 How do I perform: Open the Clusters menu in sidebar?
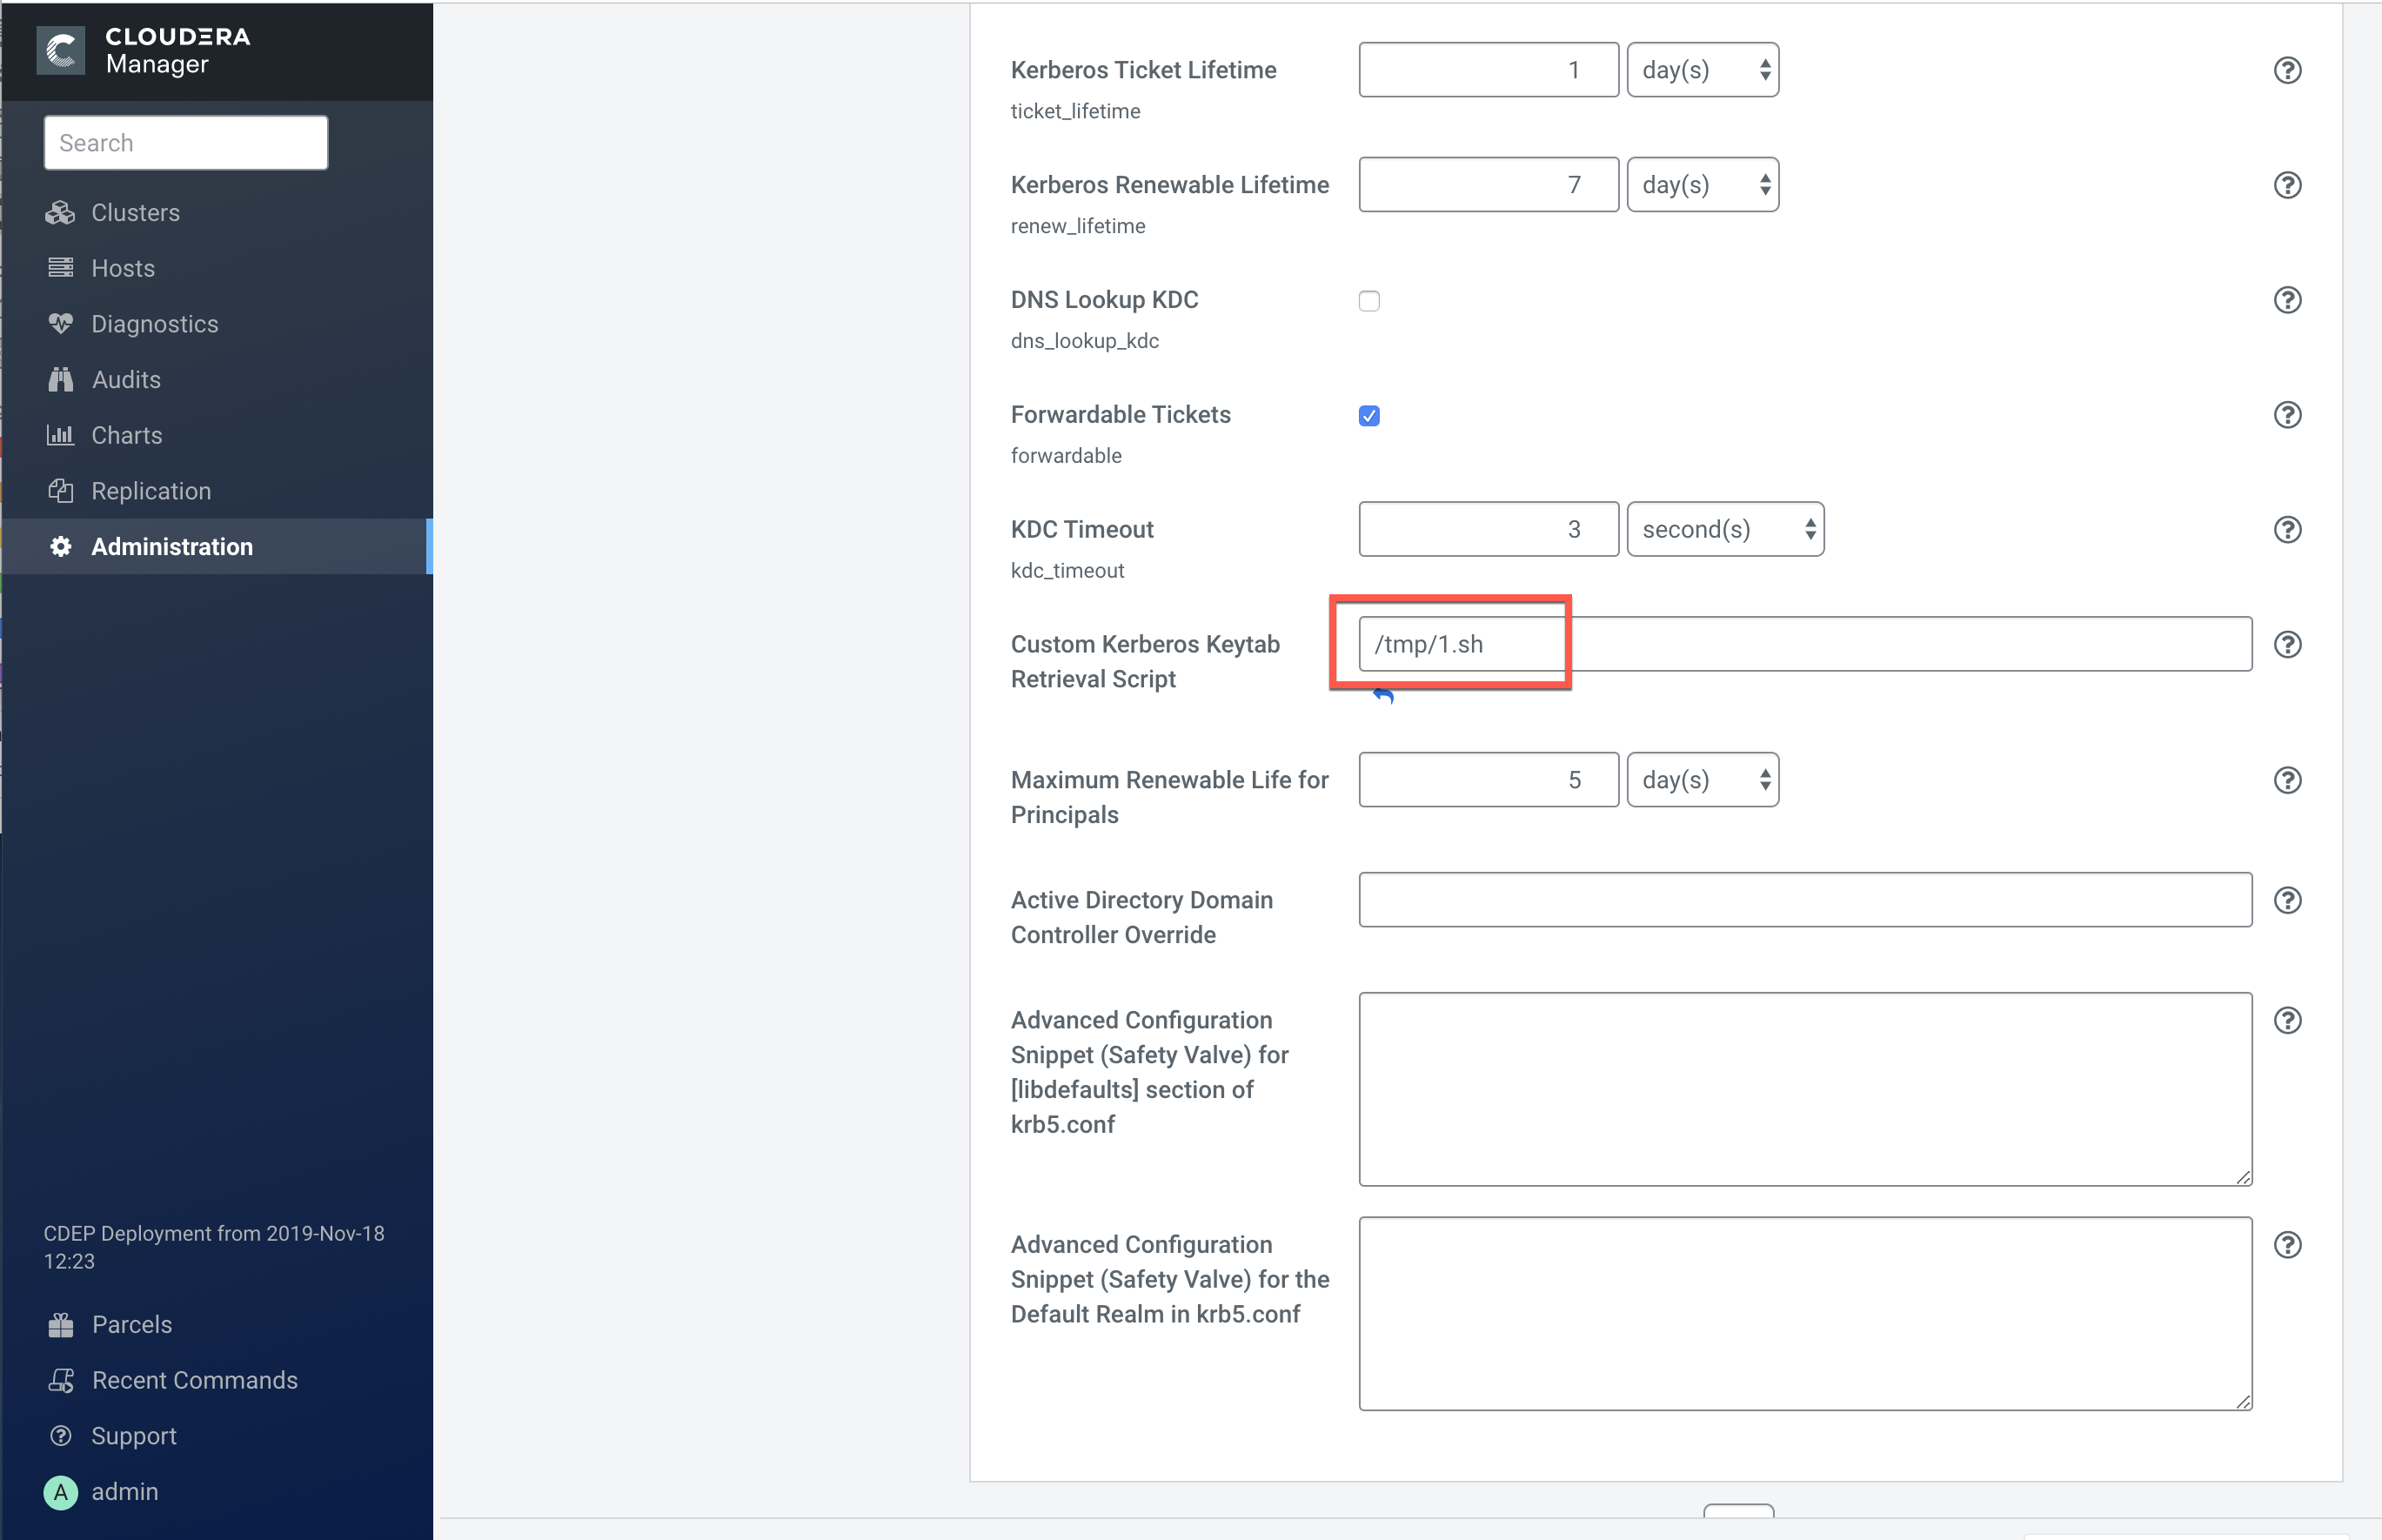click(135, 213)
